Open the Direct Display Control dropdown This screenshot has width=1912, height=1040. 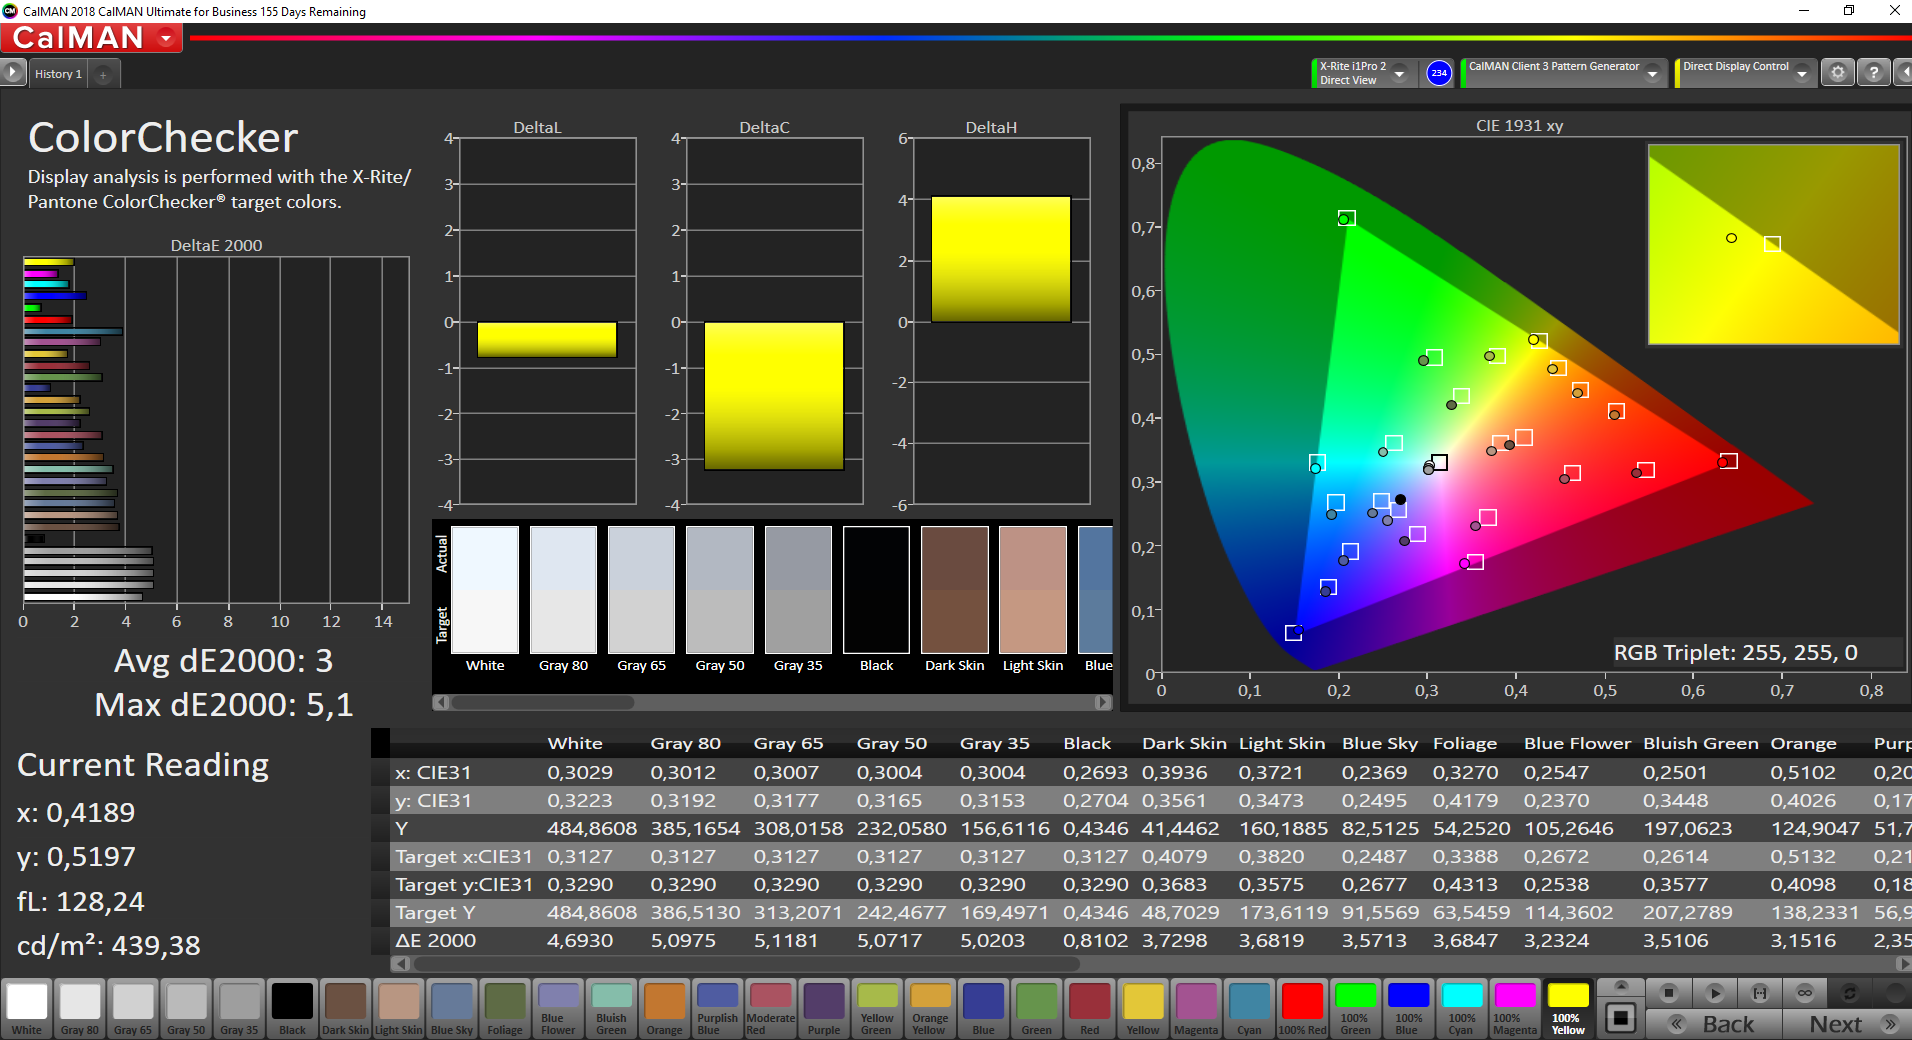1801,73
